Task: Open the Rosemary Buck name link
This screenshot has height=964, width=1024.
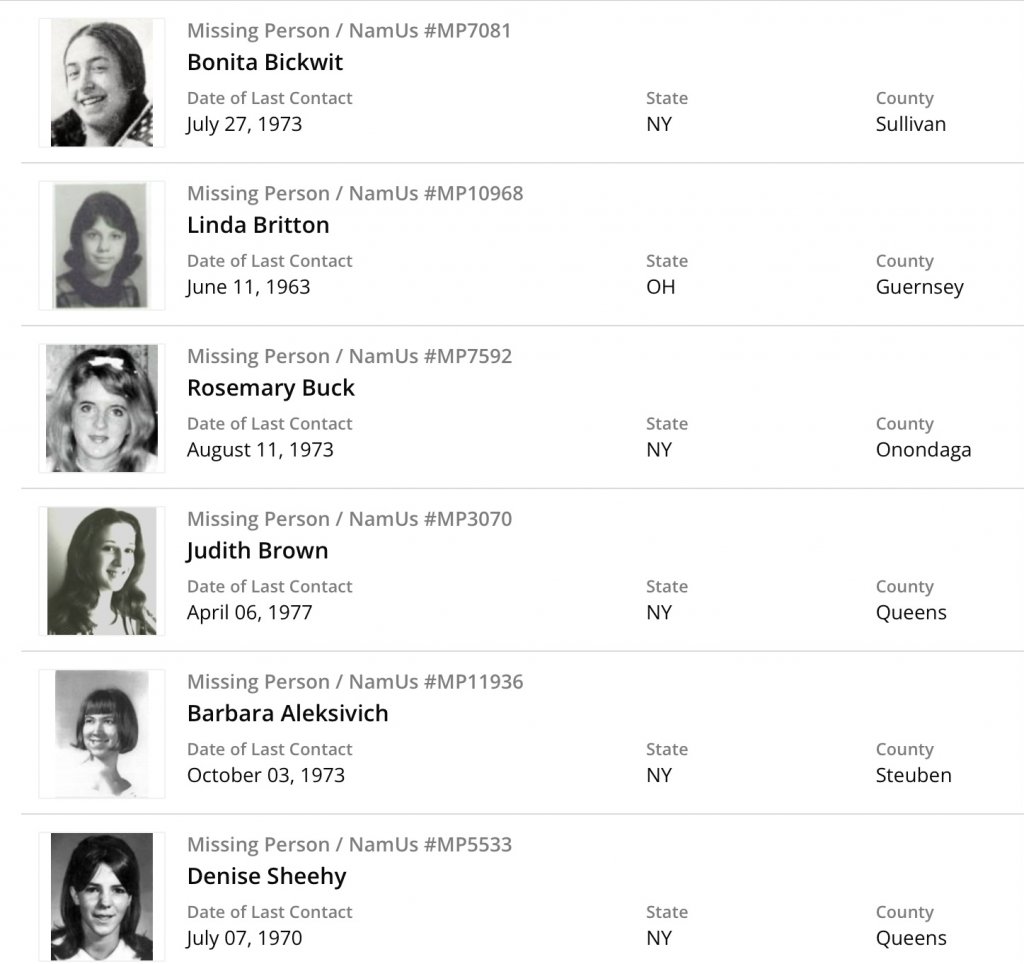Action: tap(271, 388)
